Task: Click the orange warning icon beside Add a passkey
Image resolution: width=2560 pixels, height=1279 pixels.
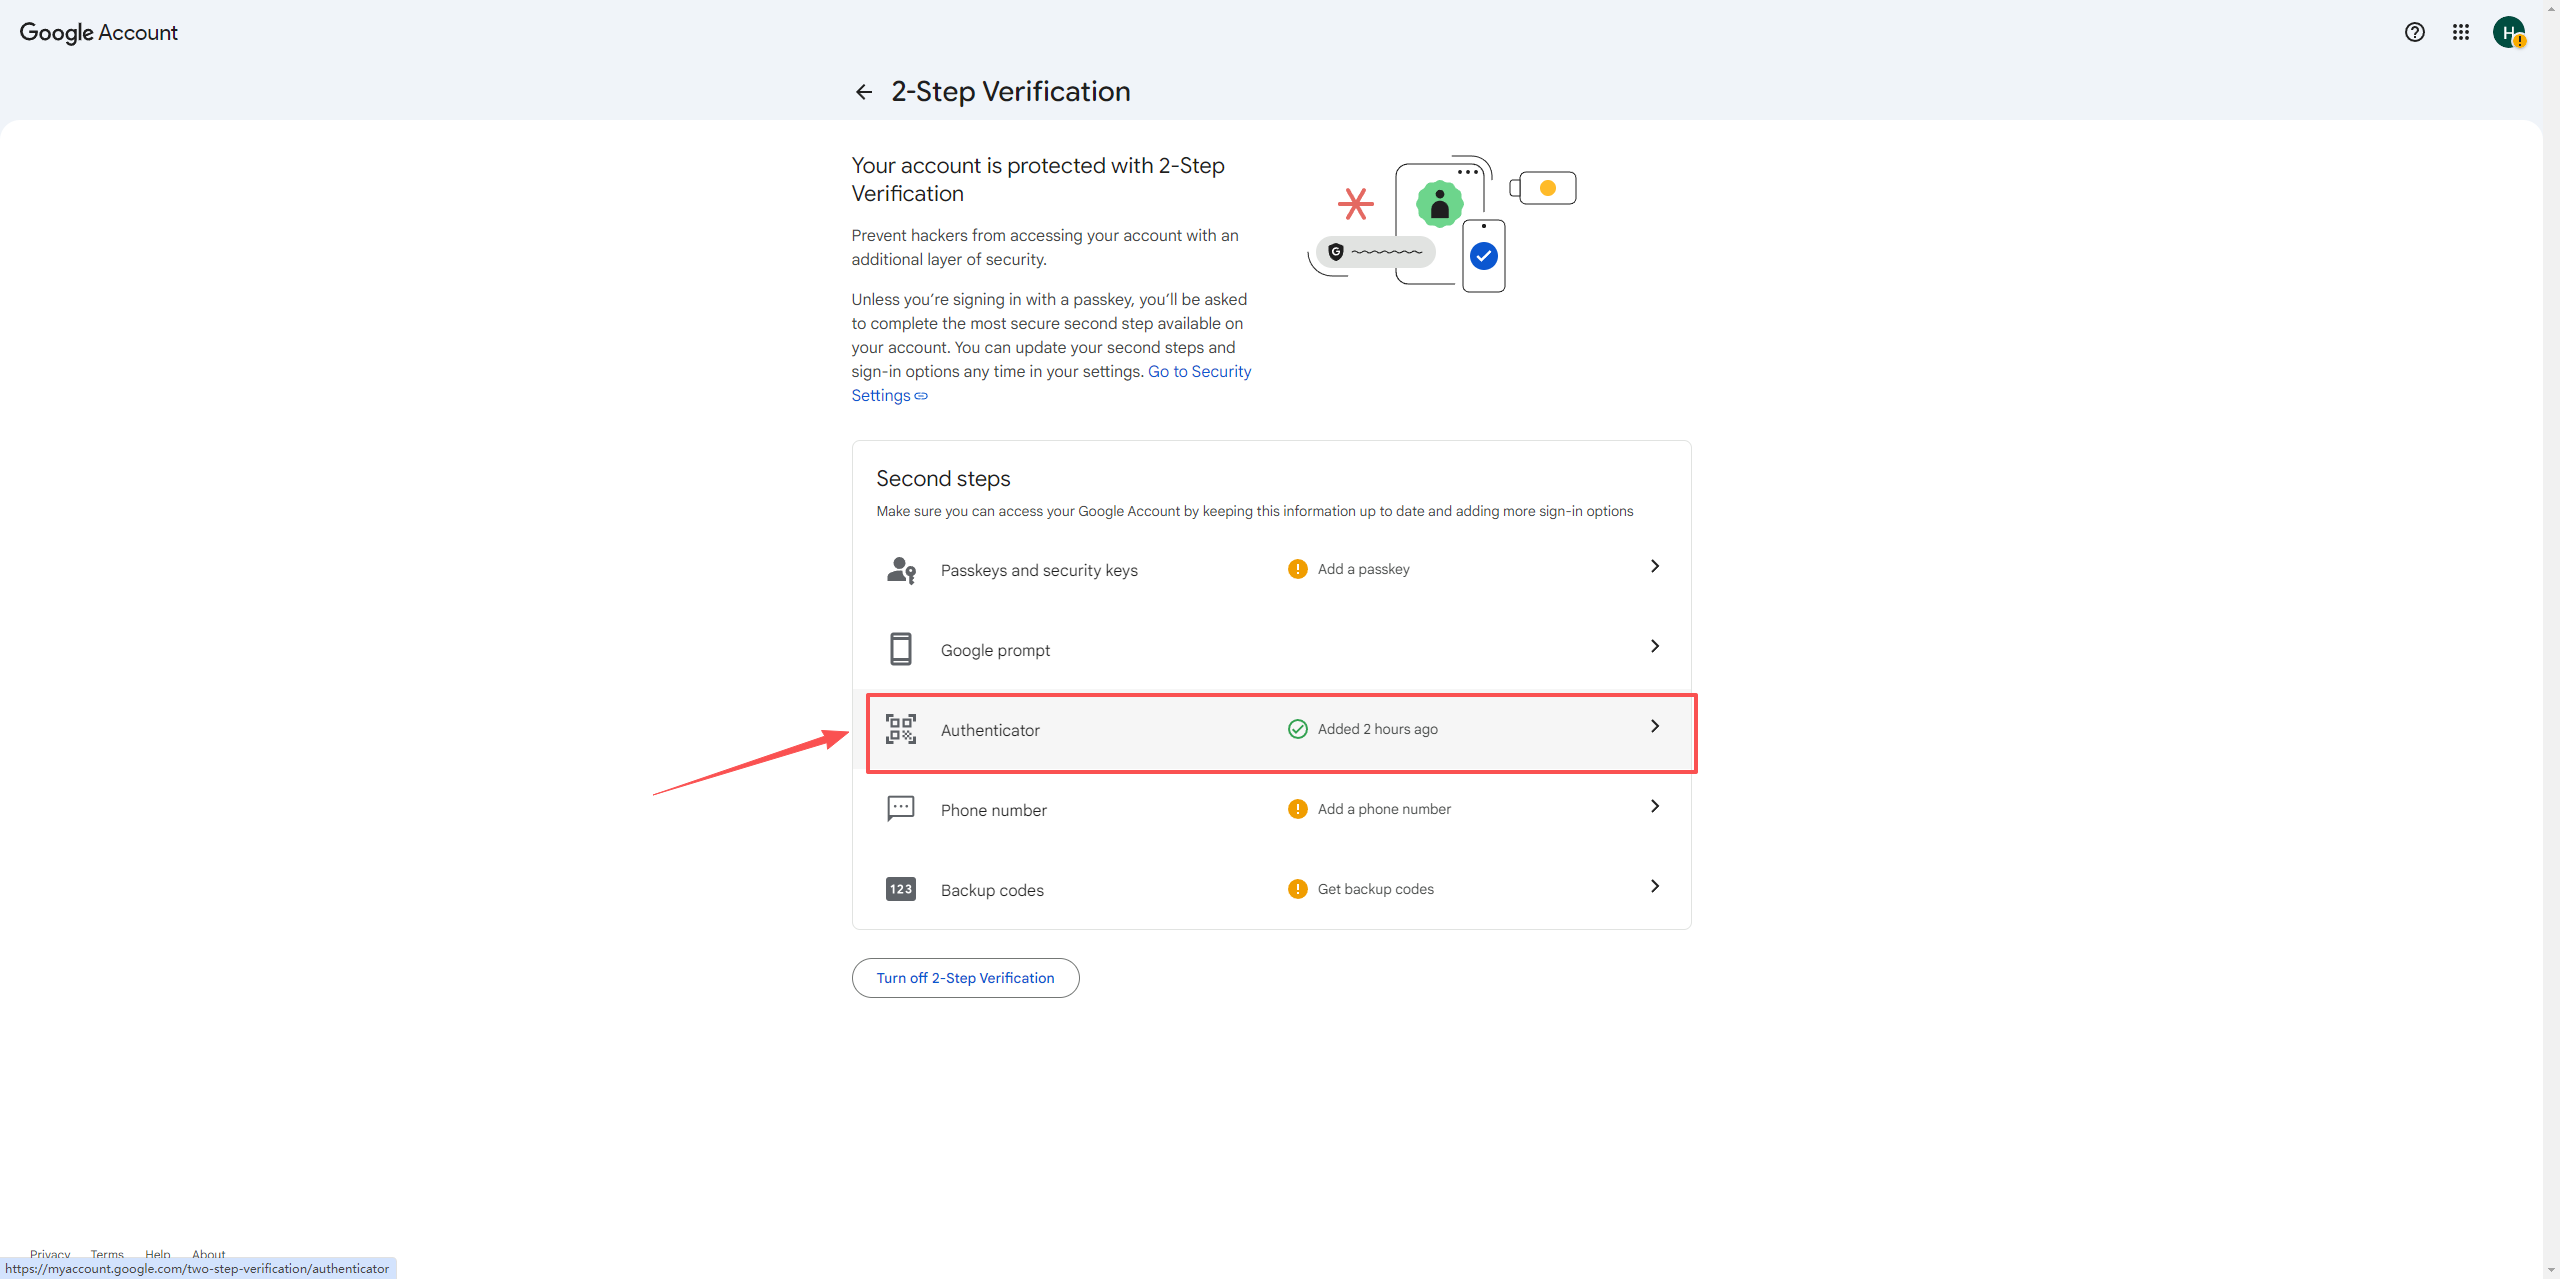Action: [1298, 569]
